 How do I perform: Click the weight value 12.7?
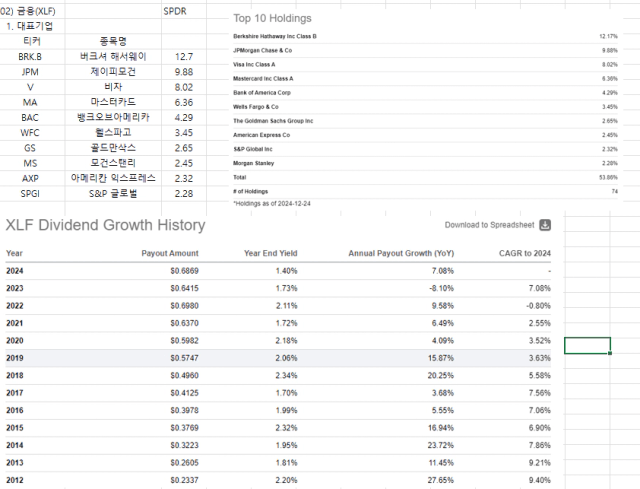[x=184, y=57]
